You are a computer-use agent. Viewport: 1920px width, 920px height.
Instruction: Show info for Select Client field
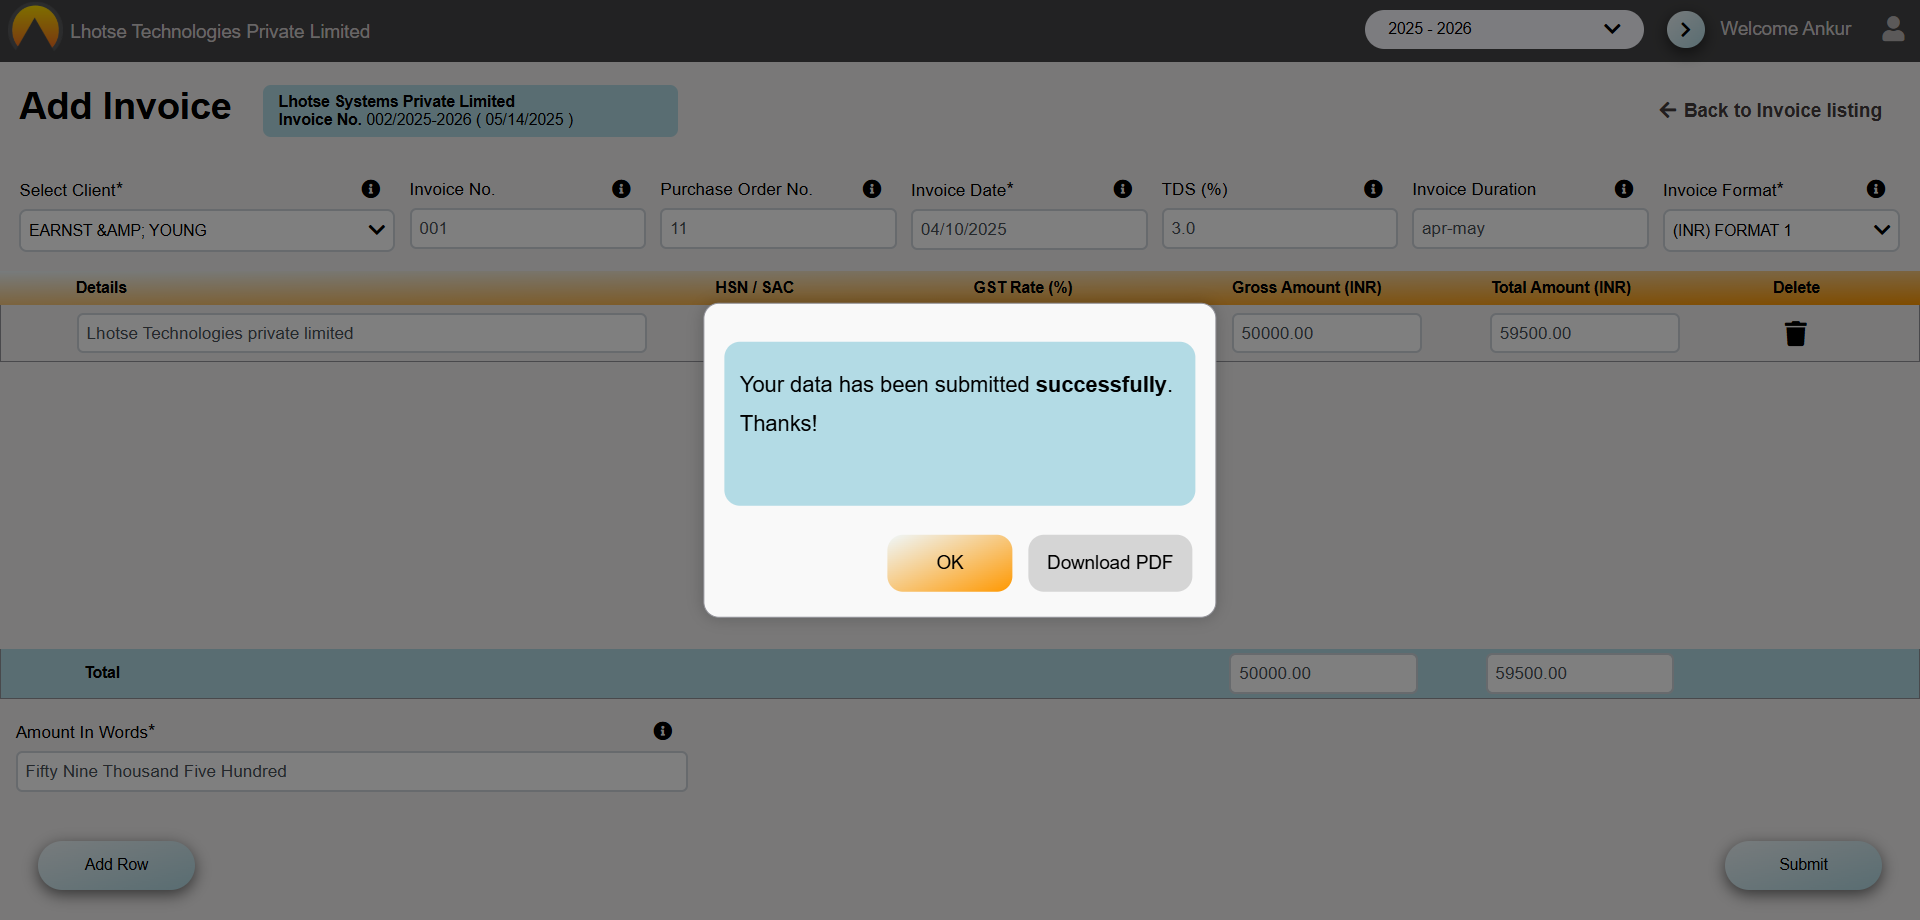pyautogui.click(x=371, y=189)
